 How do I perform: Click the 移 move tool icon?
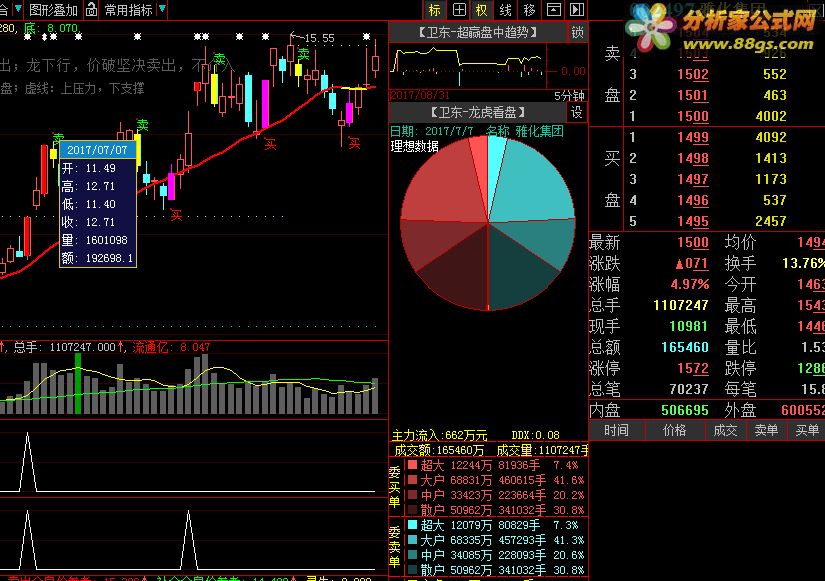click(529, 9)
